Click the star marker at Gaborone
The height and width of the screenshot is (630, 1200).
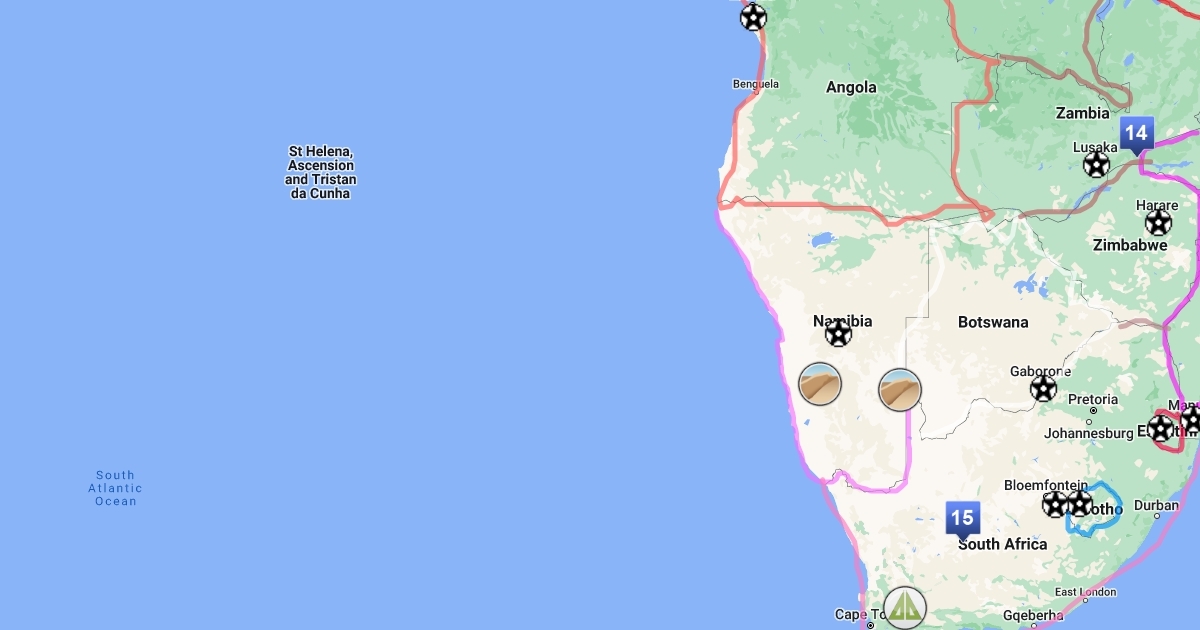point(1043,388)
